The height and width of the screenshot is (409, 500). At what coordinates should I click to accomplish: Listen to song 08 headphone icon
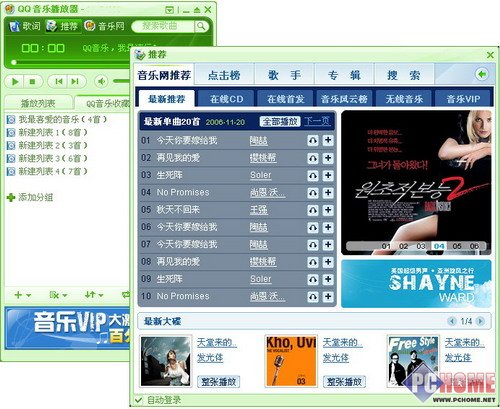313,262
